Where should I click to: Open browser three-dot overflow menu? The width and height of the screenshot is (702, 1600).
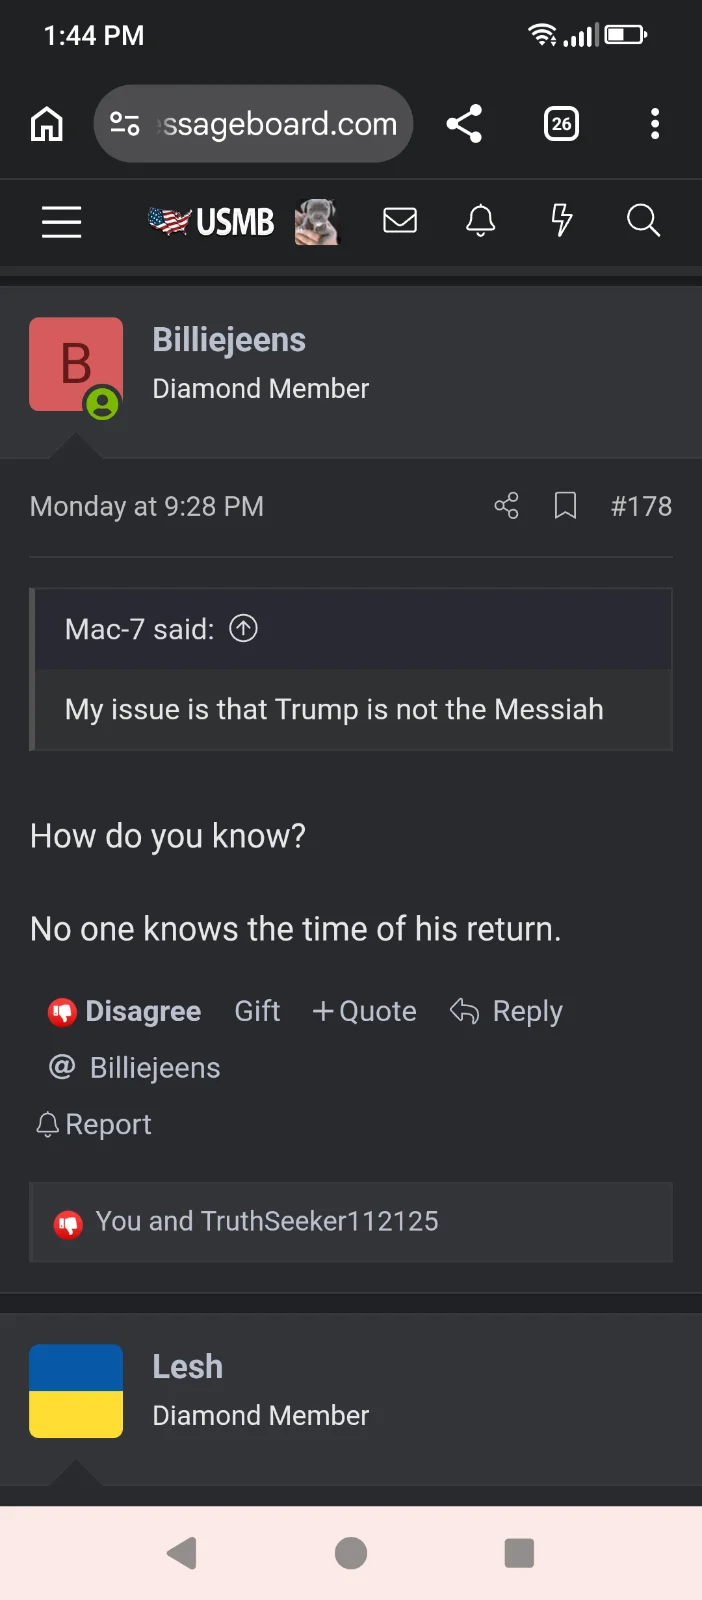[655, 124]
